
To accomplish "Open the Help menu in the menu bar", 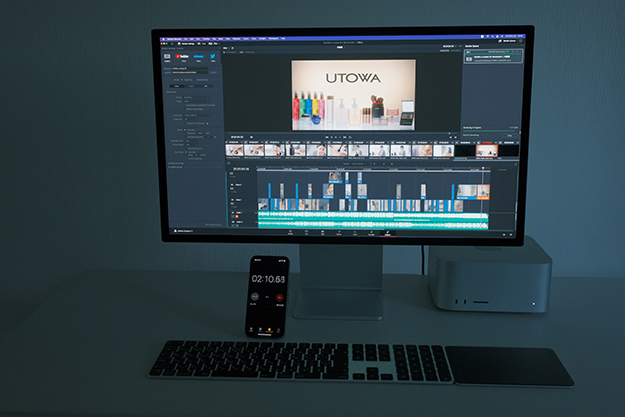I will [283, 39].
